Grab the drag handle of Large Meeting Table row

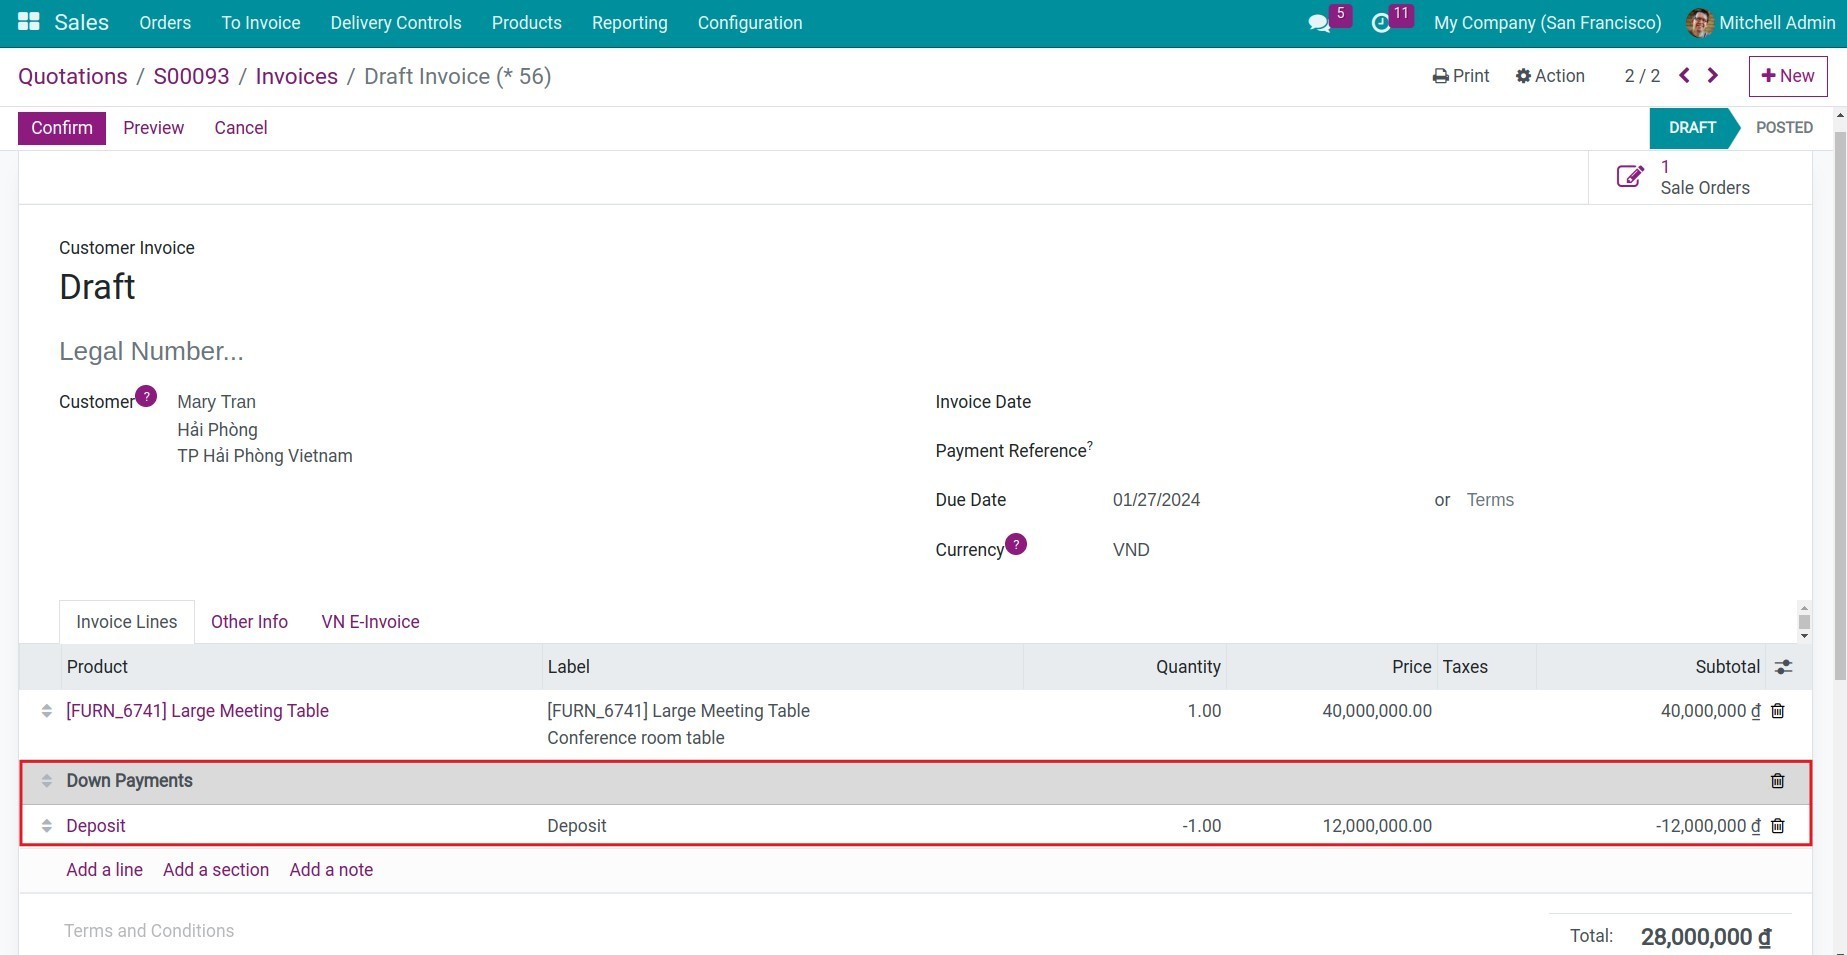pyautogui.click(x=46, y=711)
